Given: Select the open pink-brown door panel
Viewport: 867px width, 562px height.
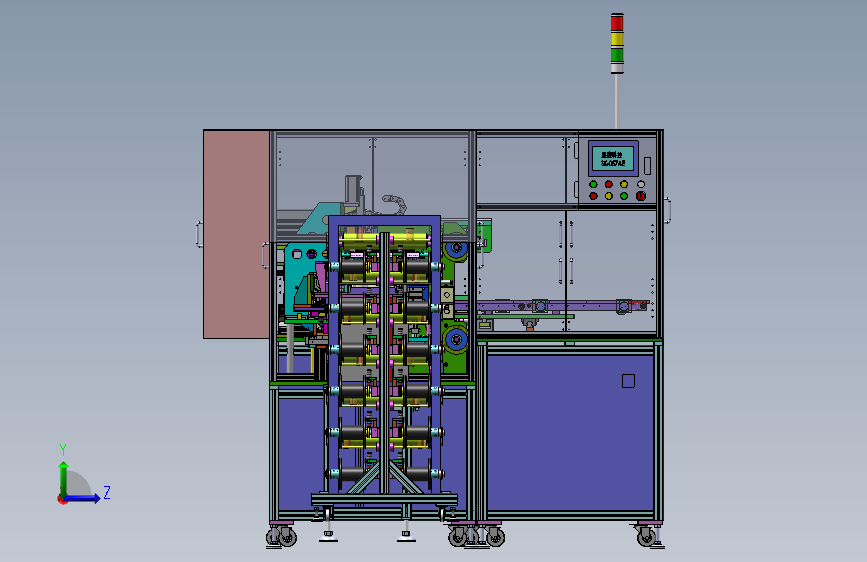Looking at the screenshot, I should pyautogui.click(x=236, y=234).
